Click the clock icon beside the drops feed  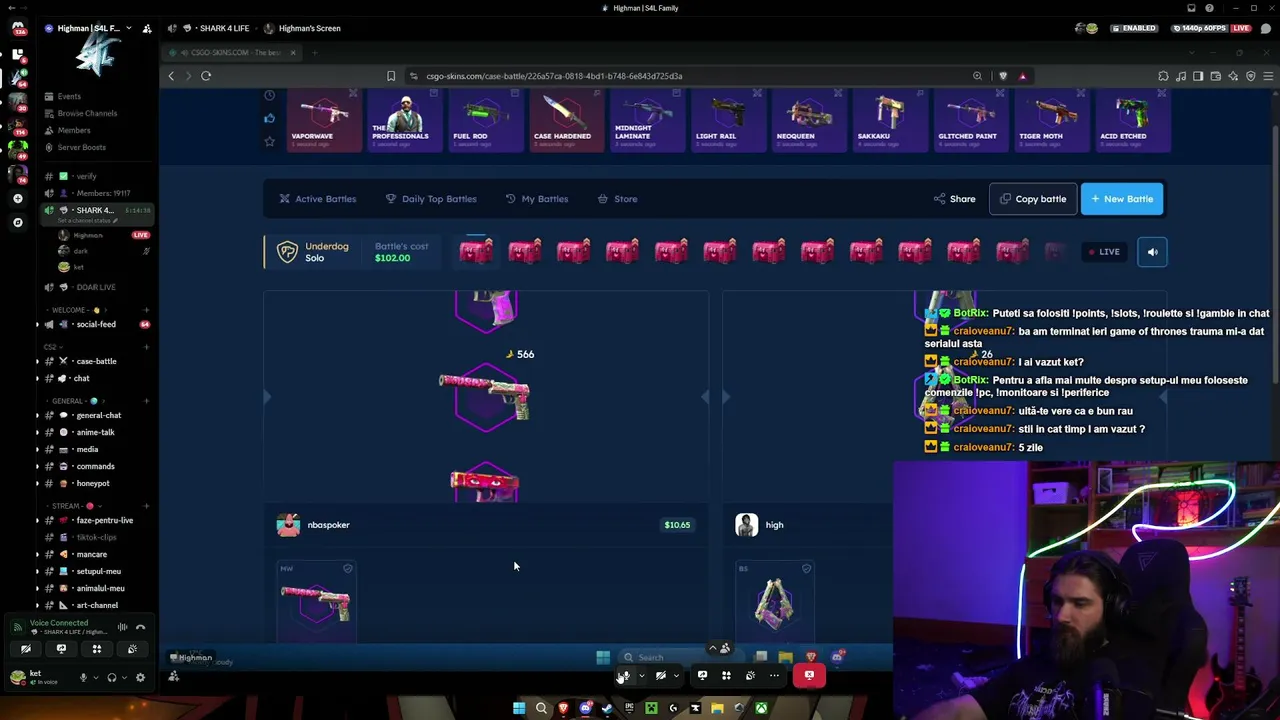coord(269,95)
